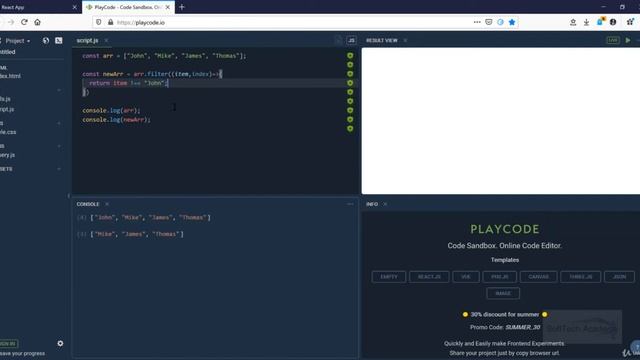640x360 pixels.
Task: Choose the EMPTY template
Action: point(389,277)
